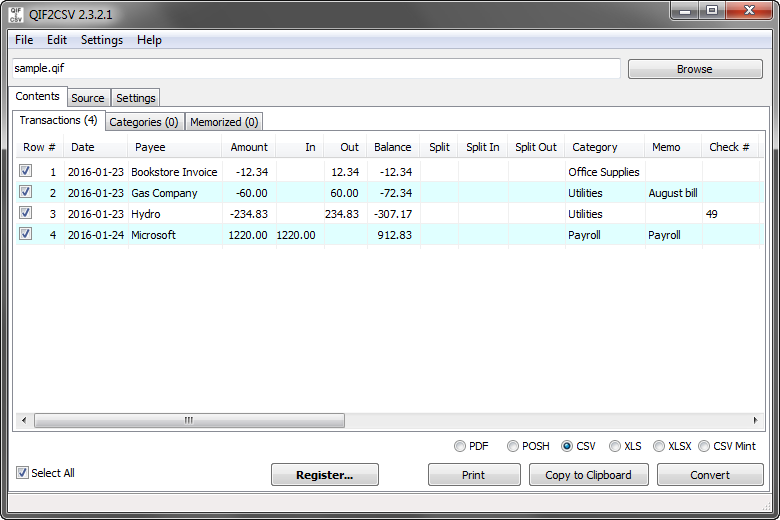Click the horizontal scrollbar right arrow
Screen dimensions: 780x520
pyautogui.click(x=757, y=421)
